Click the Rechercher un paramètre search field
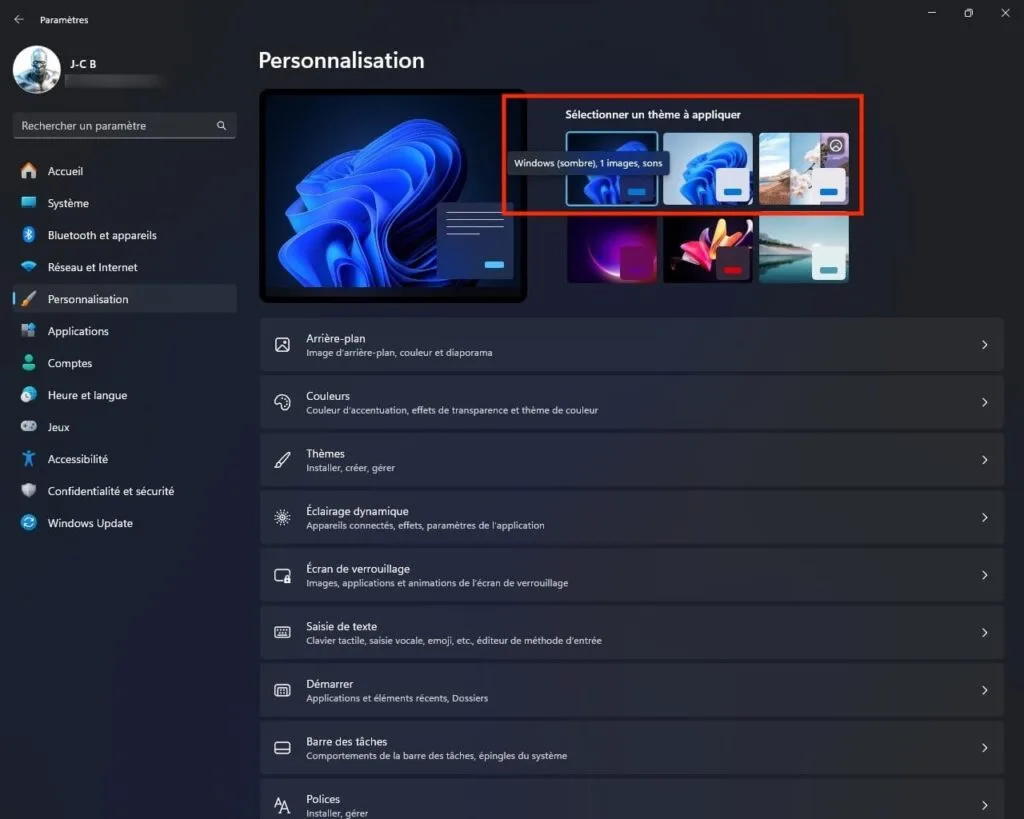 (x=125, y=125)
